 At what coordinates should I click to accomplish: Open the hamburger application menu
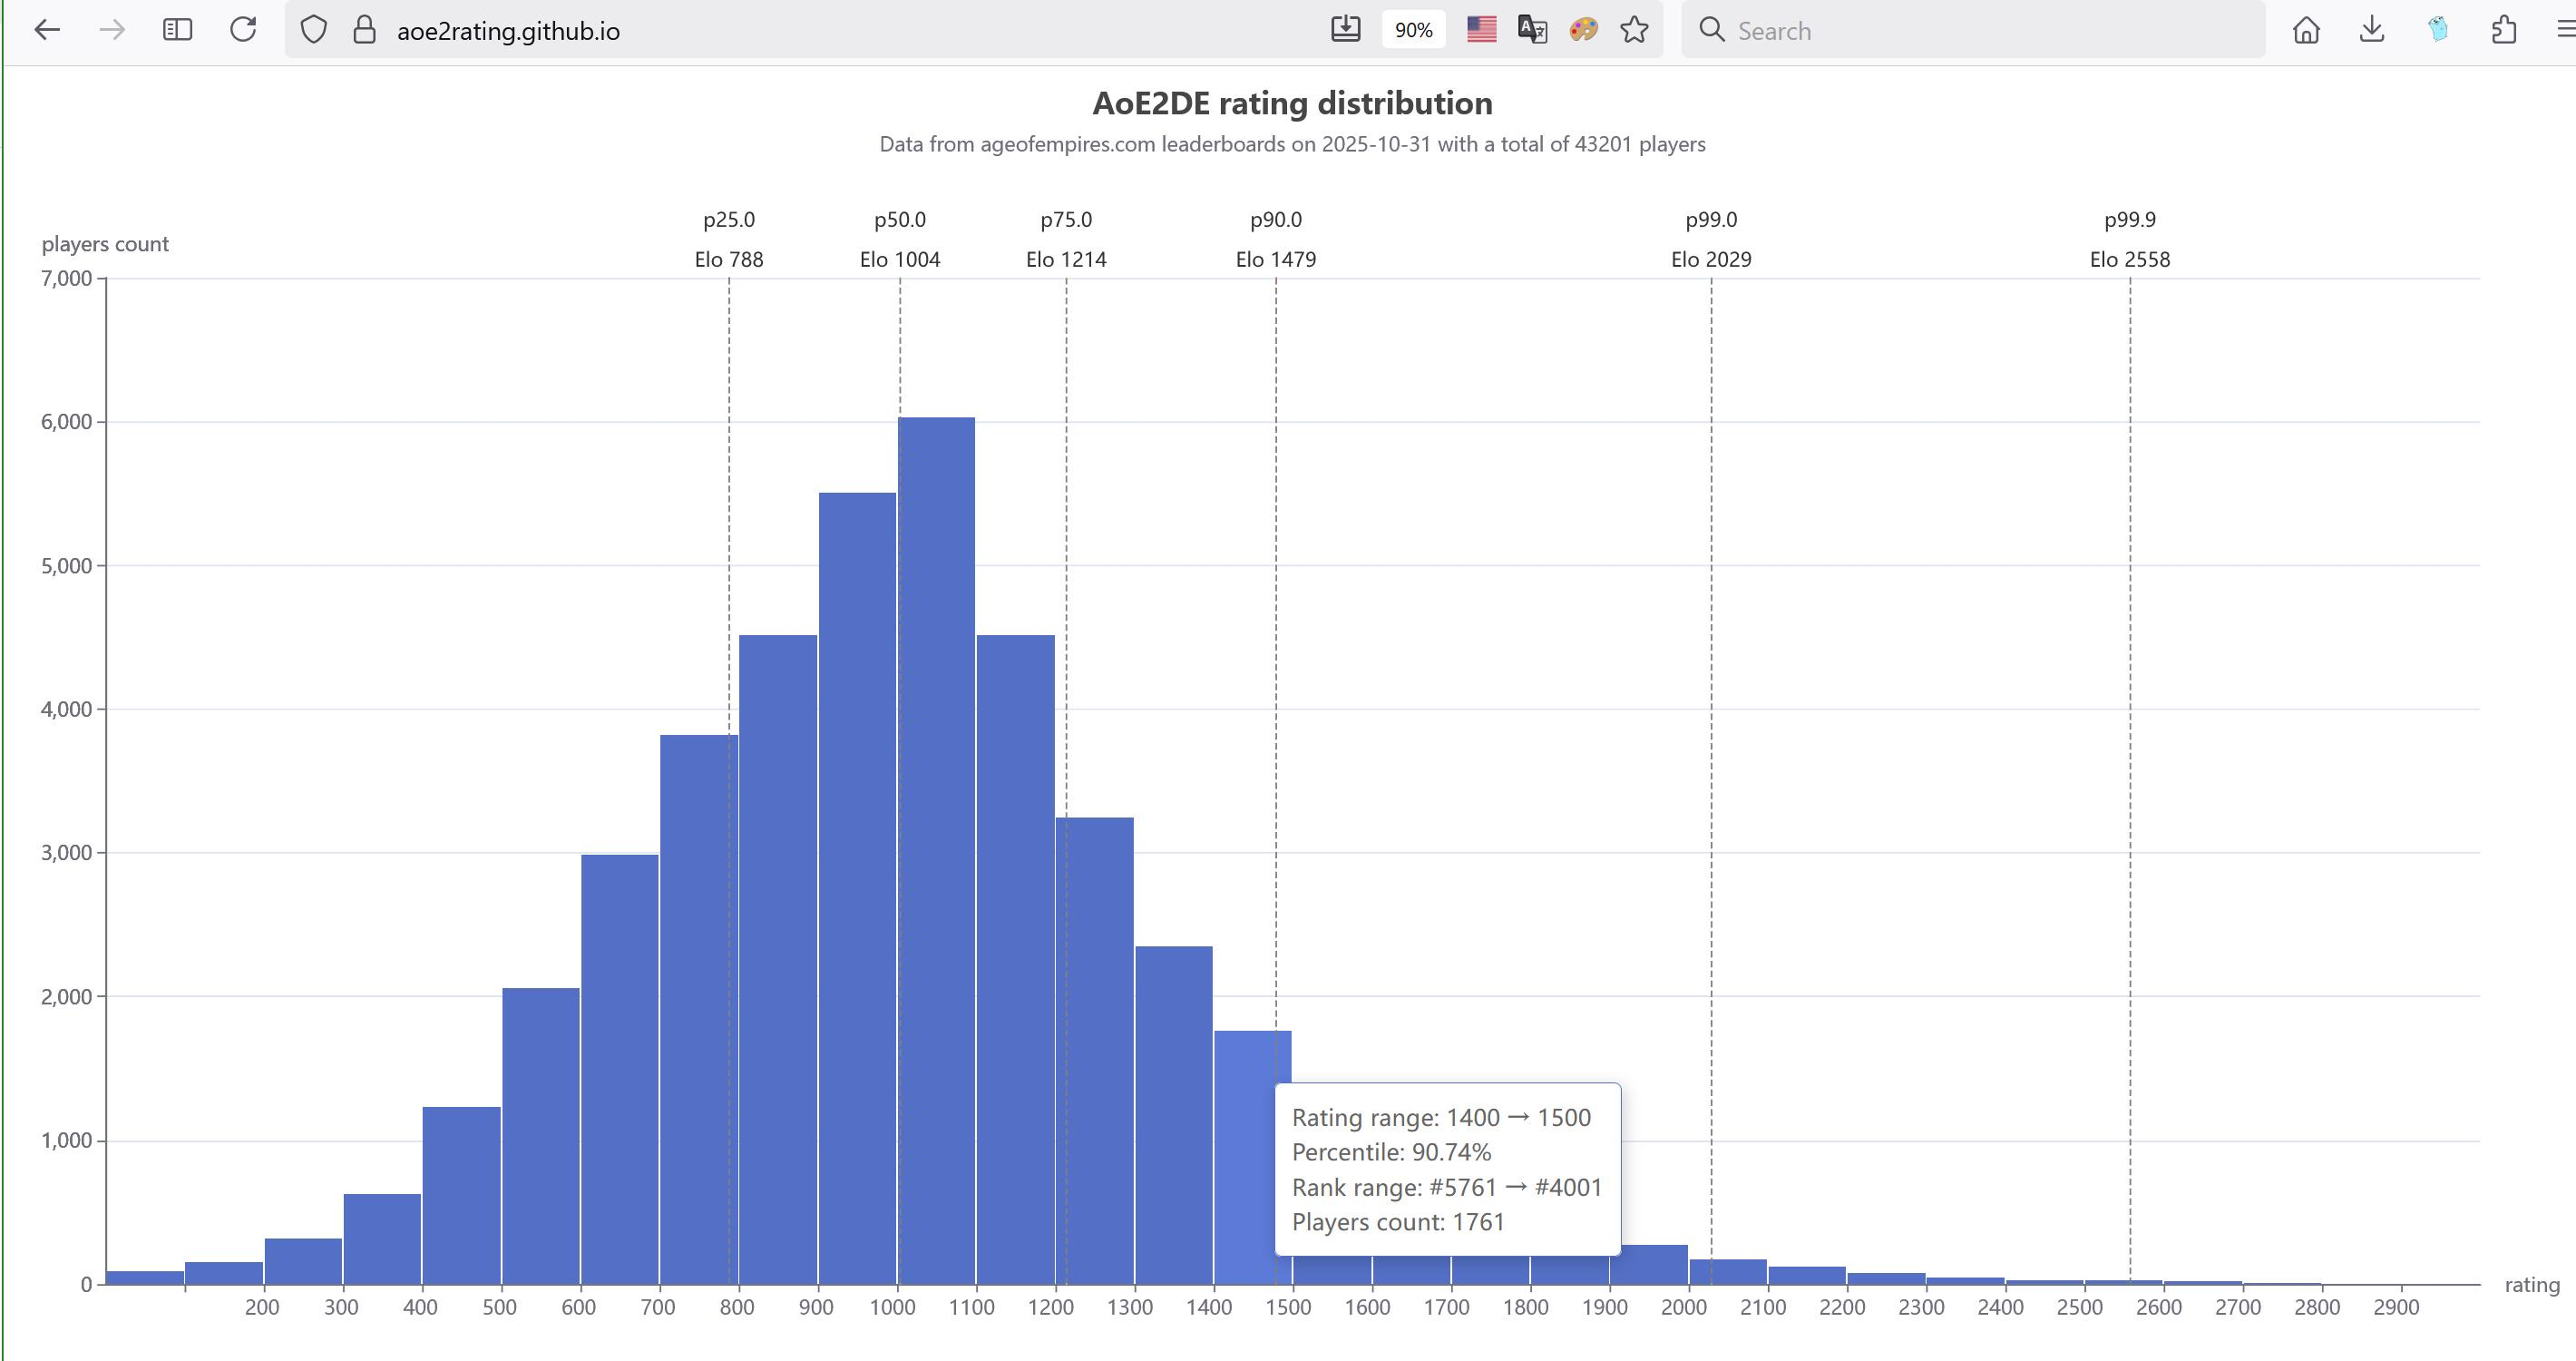coord(2565,30)
